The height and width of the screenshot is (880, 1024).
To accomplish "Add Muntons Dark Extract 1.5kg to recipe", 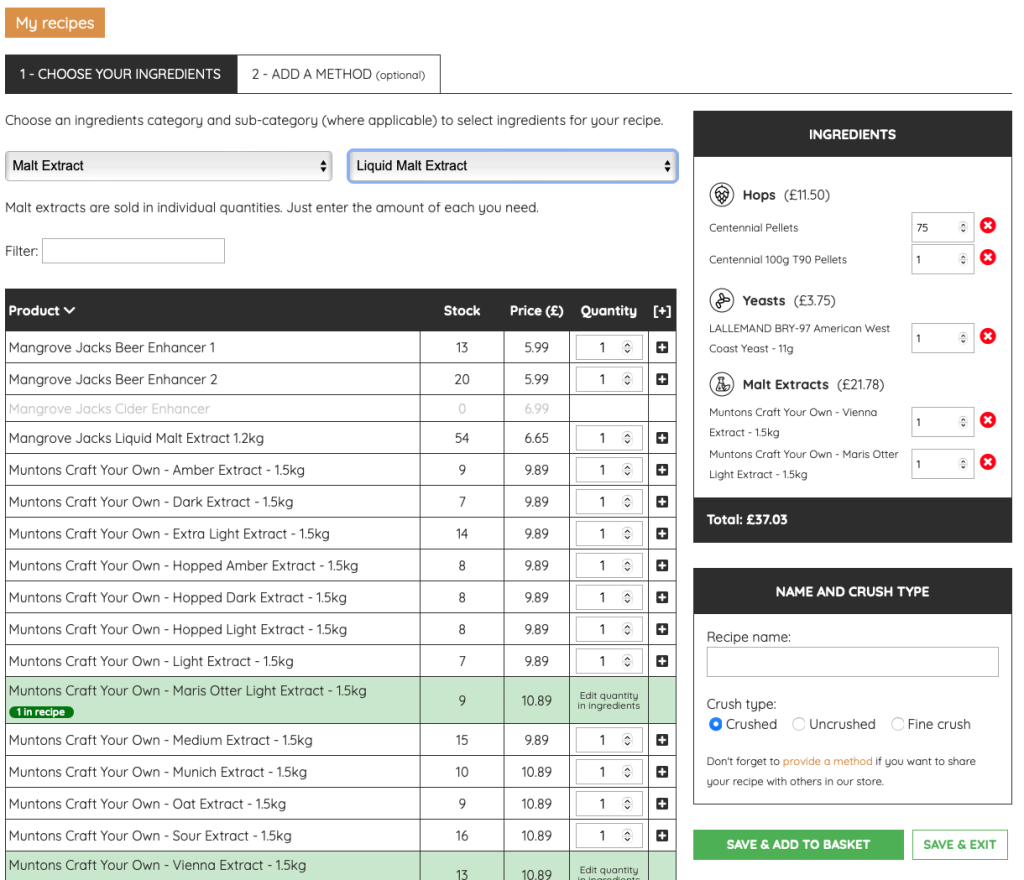I will point(662,502).
